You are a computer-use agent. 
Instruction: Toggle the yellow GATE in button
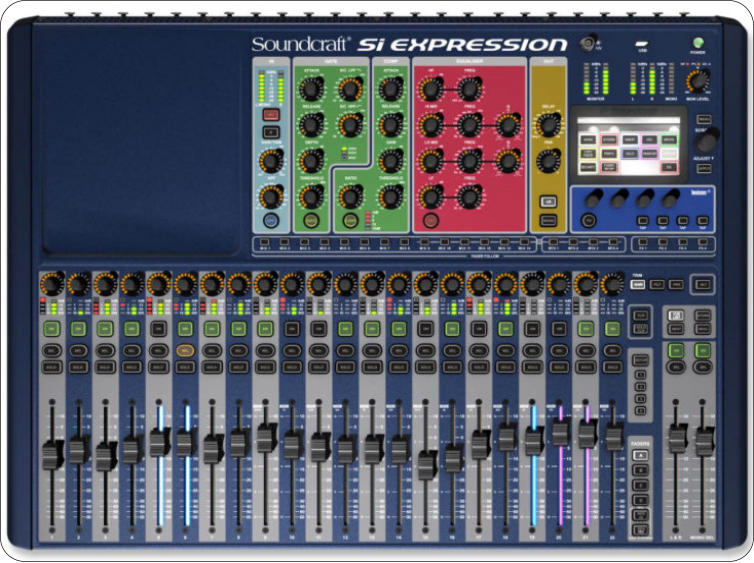coord(312,220)
